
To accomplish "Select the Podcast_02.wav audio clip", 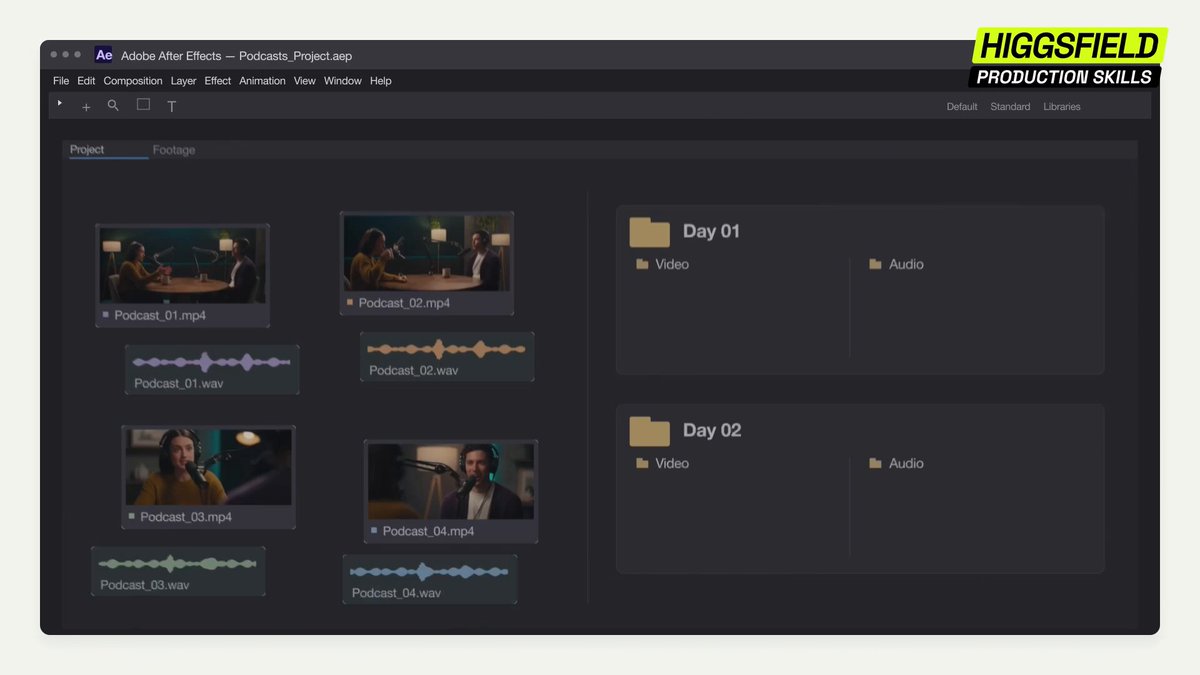I will (447, 357).
